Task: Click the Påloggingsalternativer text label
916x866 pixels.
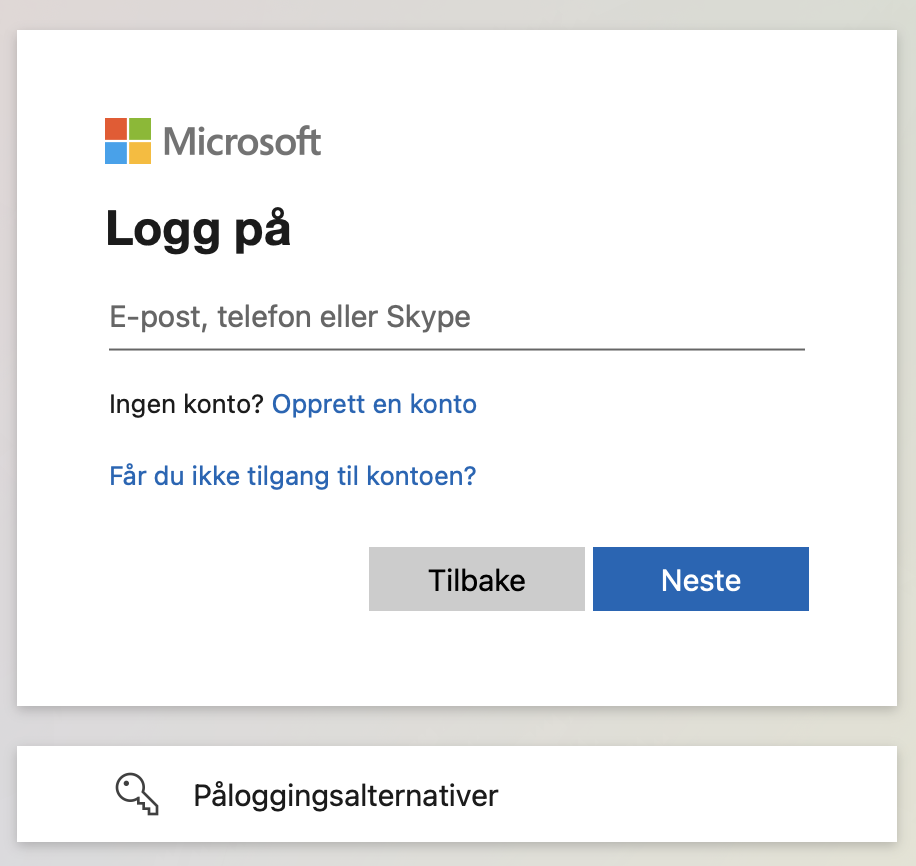Action: 346,796
